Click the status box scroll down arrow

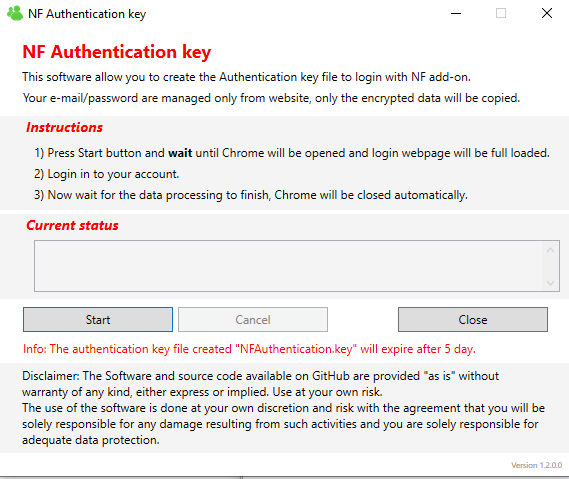550,283
